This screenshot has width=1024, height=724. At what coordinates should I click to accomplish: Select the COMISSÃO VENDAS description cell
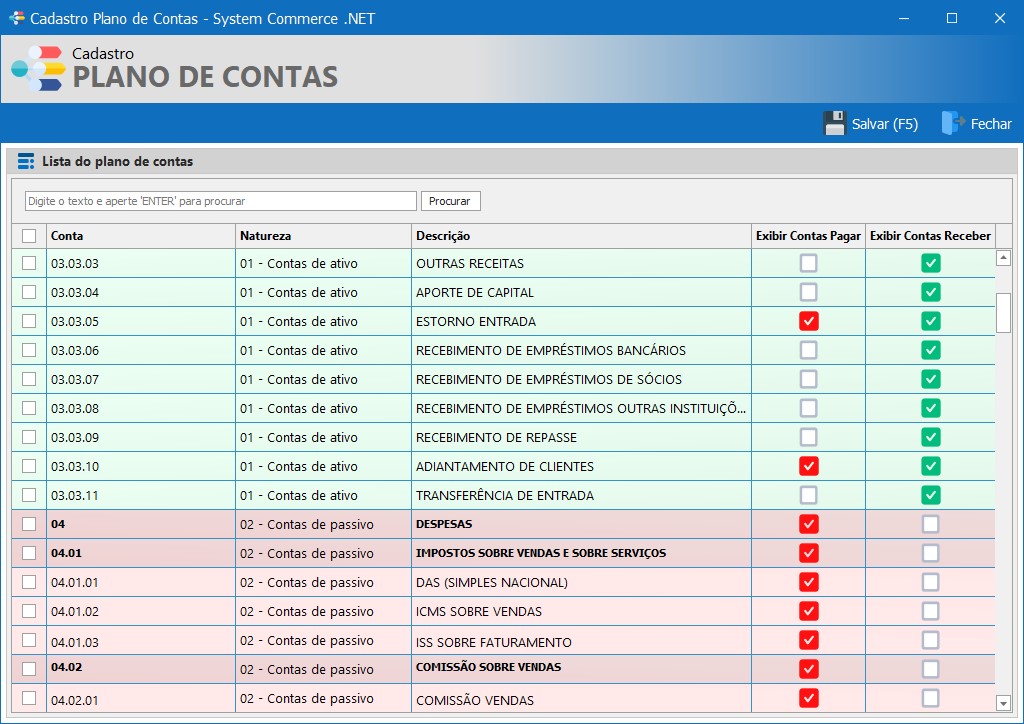[x=580, y=699]
